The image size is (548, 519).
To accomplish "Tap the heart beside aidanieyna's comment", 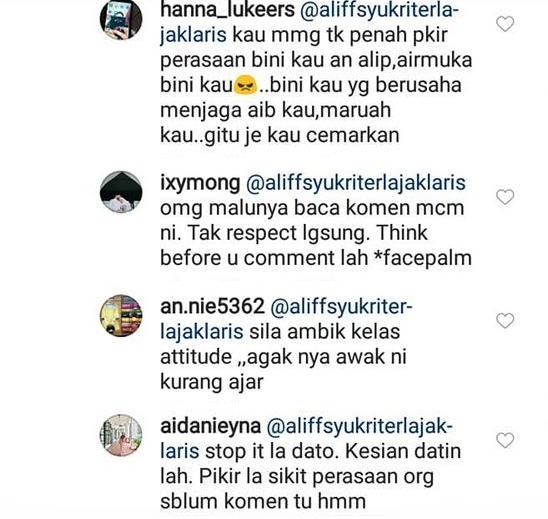I will coord(505,440).
